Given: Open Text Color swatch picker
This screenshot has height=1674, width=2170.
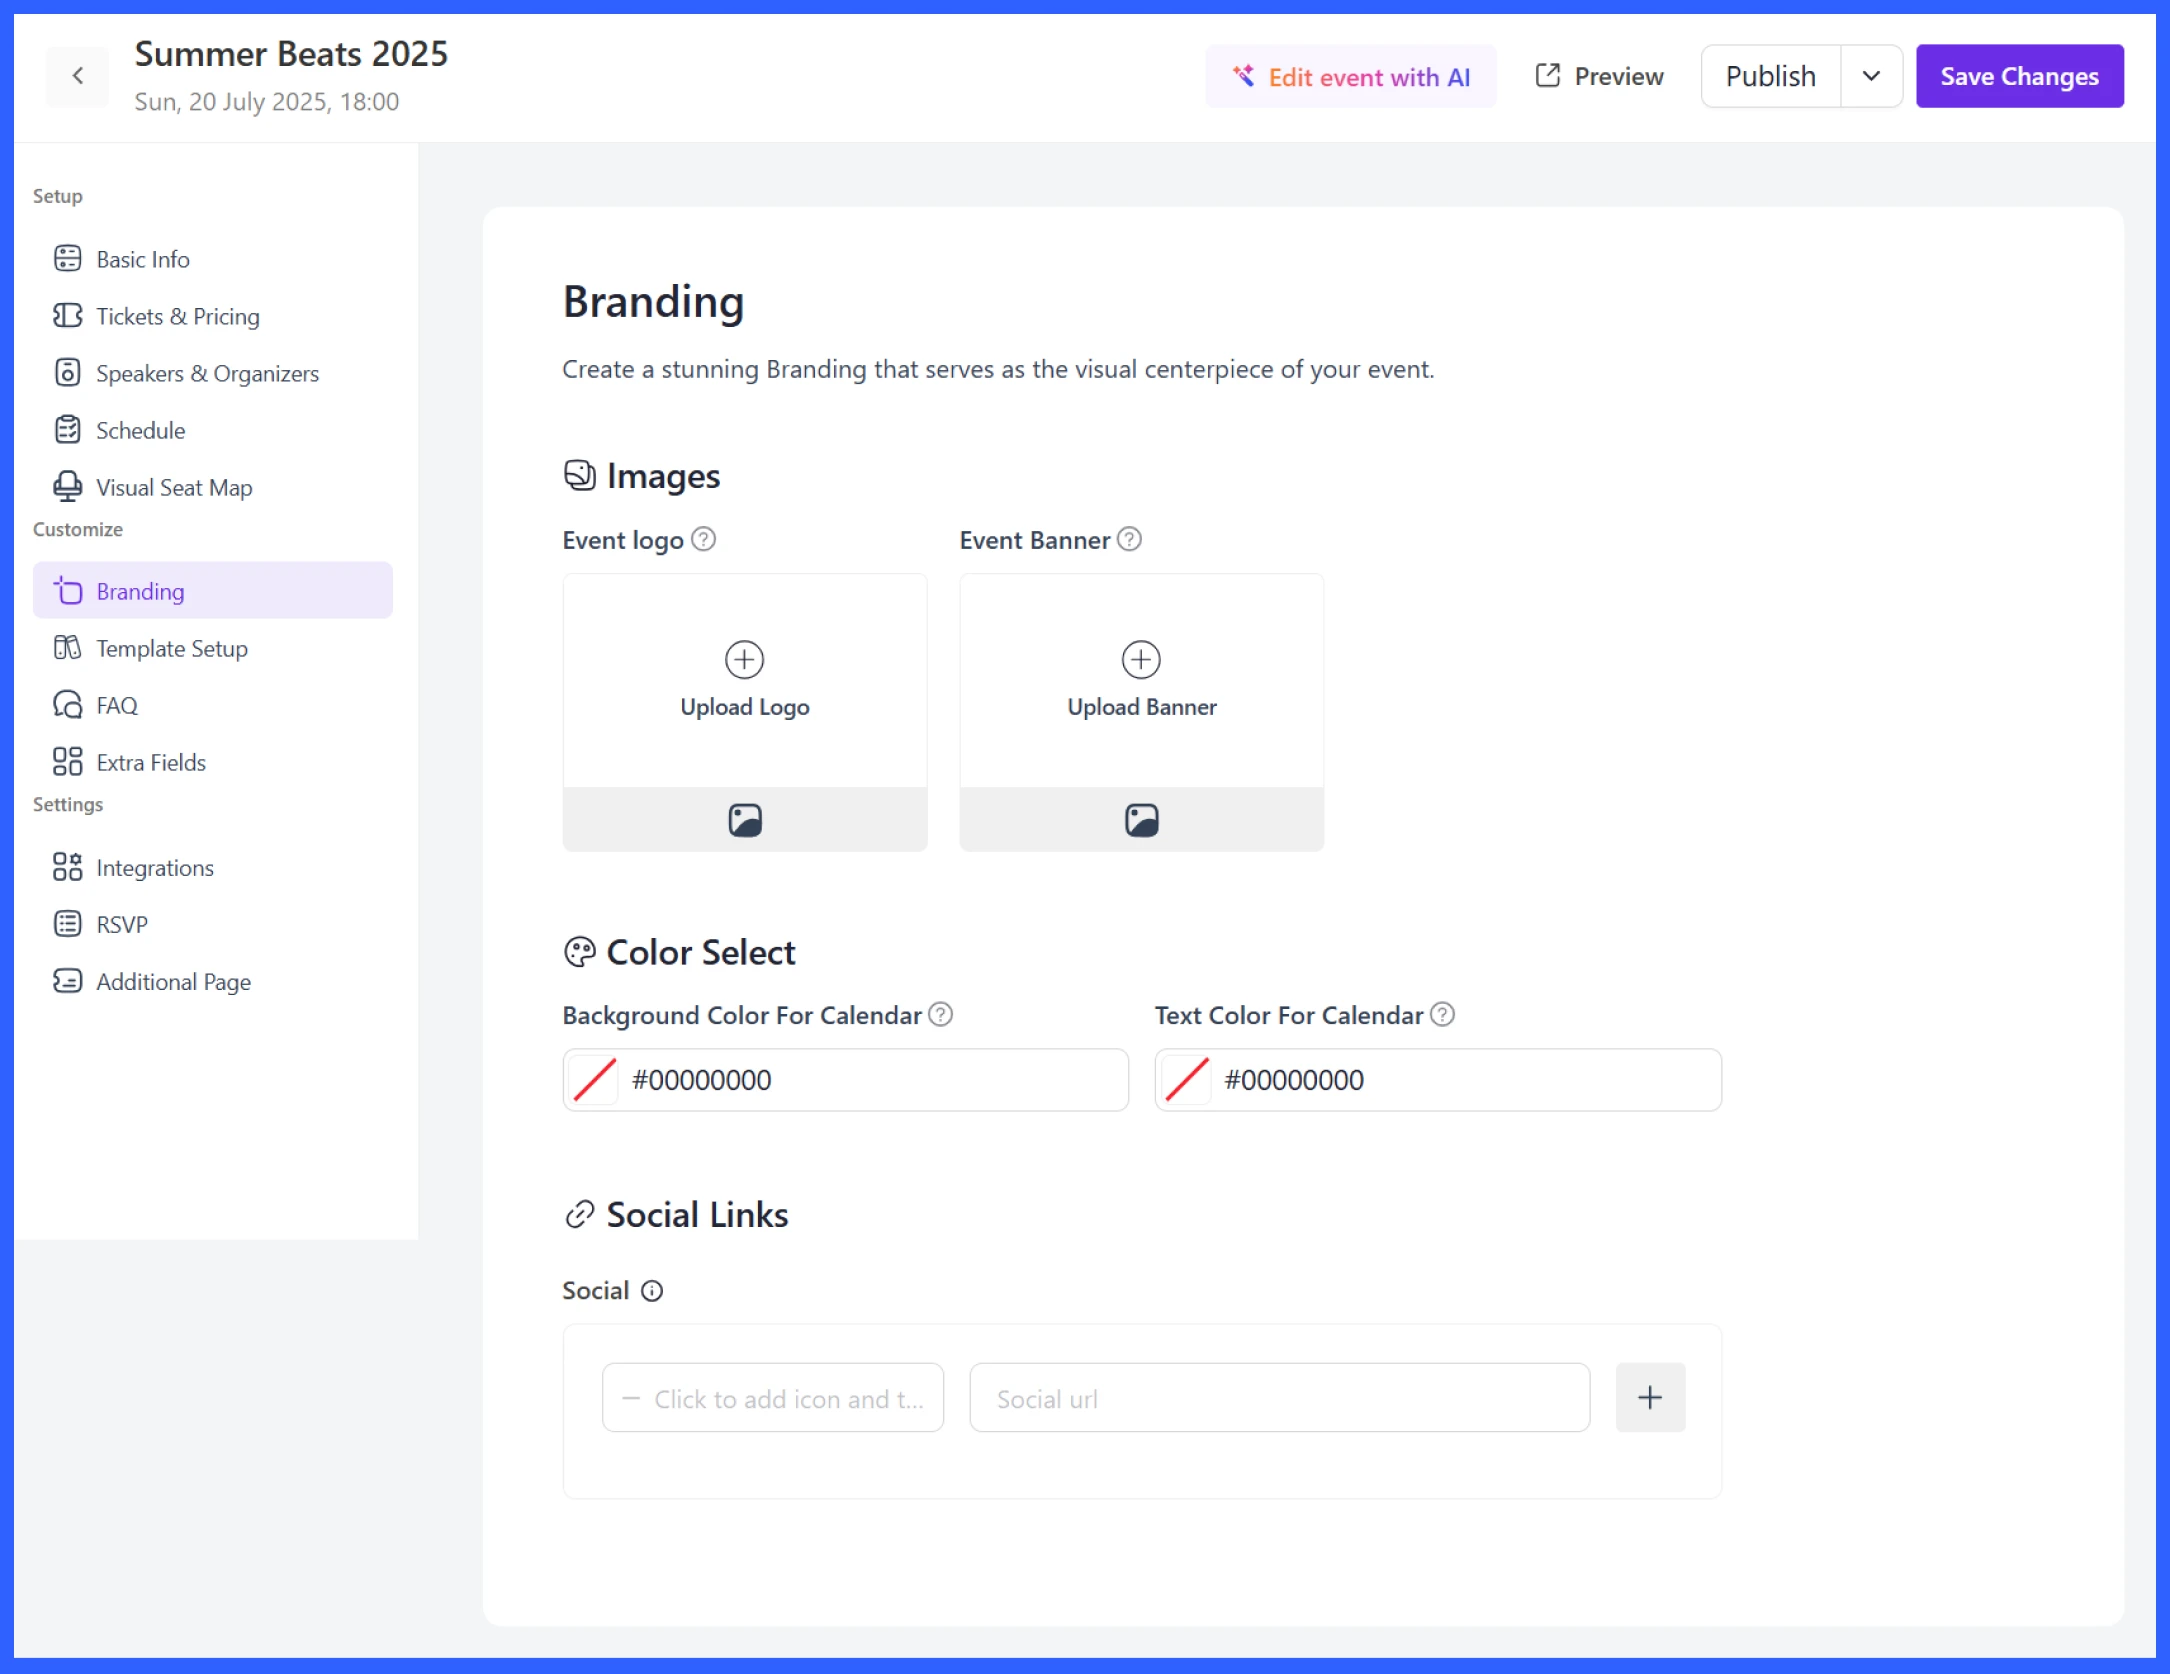Looking at the screenshot, I should tap(1187, 1080).
